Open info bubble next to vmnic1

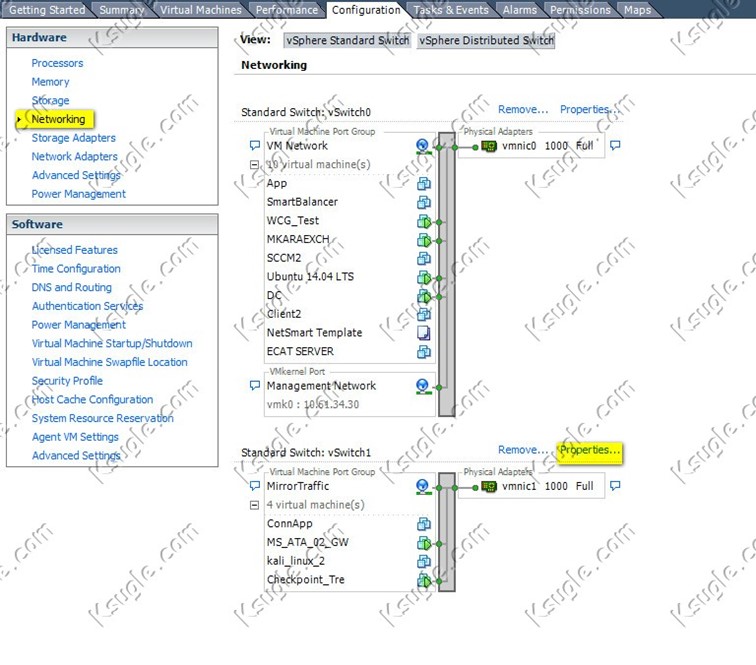coord(615,486)
